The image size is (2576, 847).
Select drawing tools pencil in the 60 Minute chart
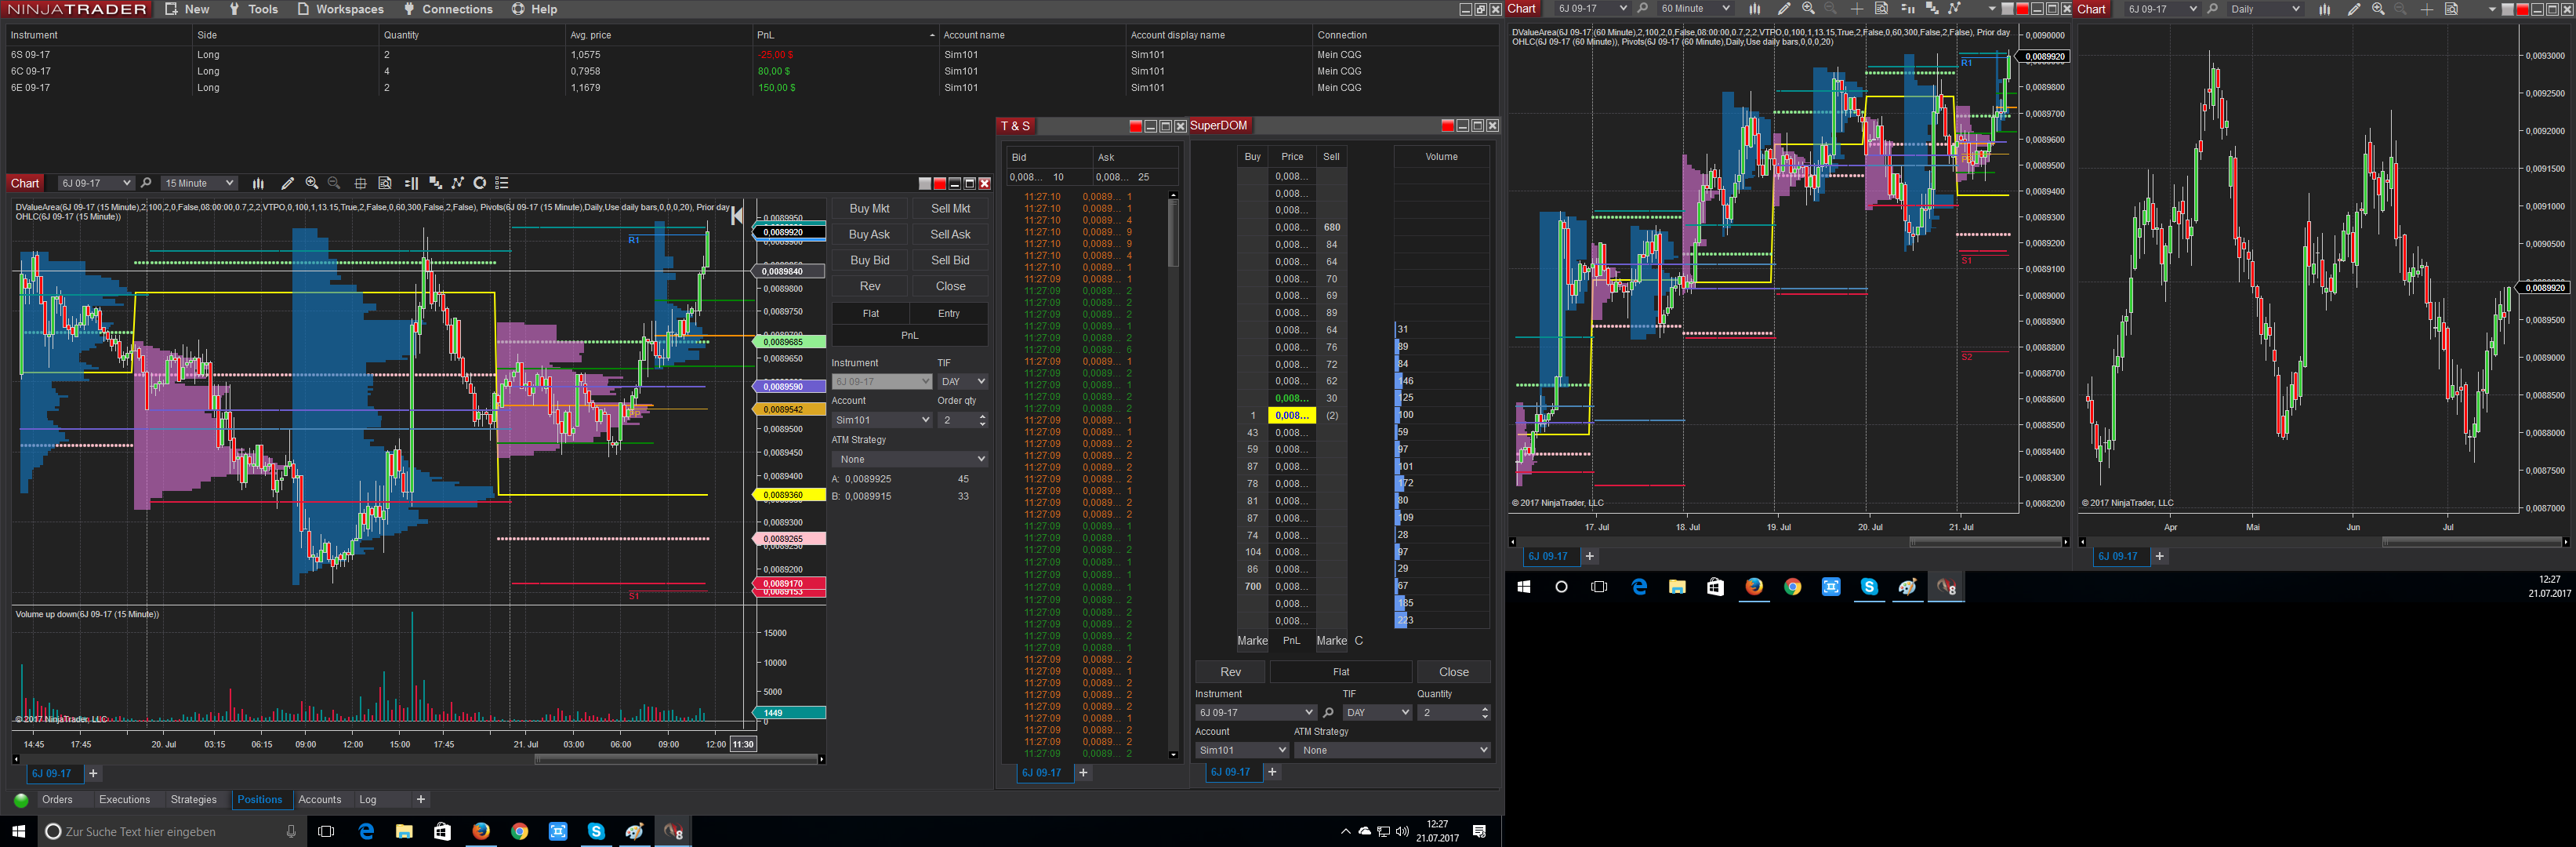pos(1783,9)
